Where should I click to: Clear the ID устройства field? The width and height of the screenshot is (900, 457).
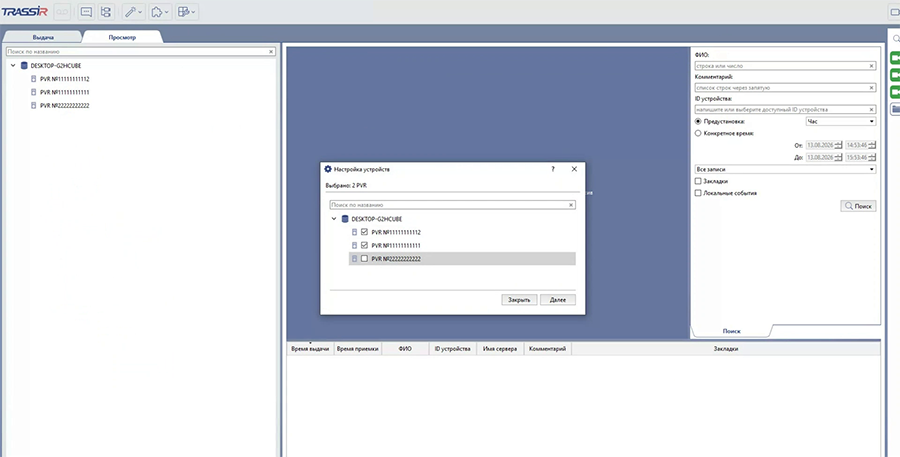[x=871, y=110]
